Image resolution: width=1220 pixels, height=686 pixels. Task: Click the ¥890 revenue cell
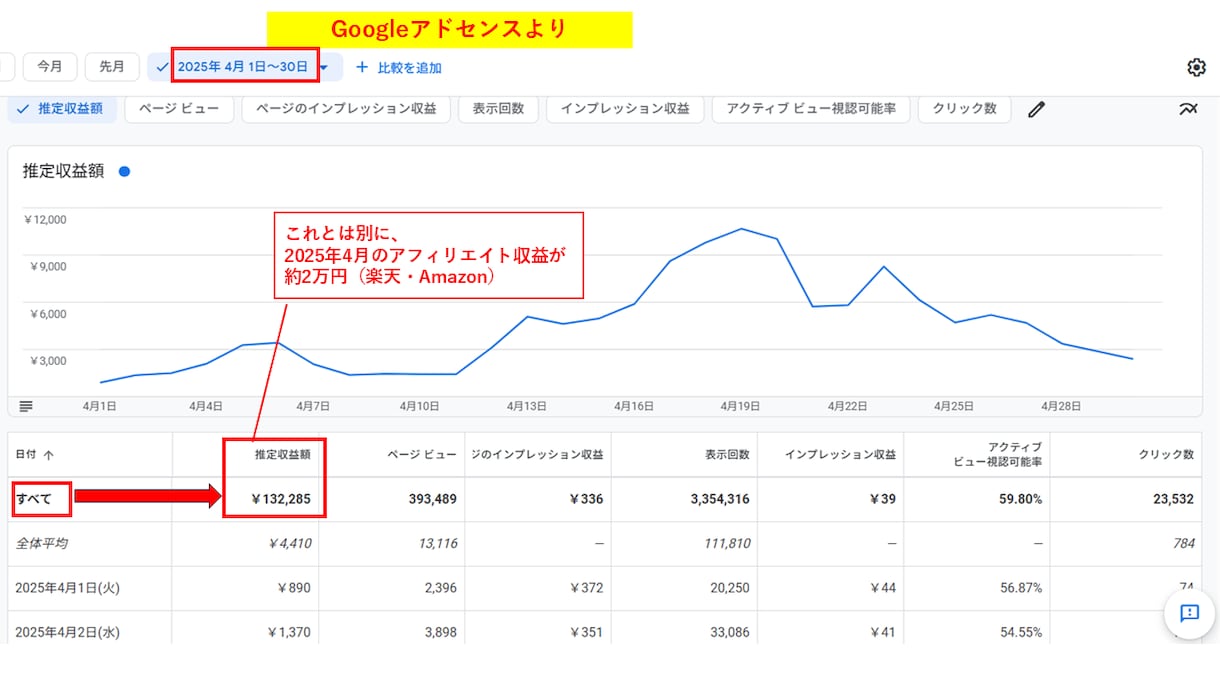(x=292, y=588)
